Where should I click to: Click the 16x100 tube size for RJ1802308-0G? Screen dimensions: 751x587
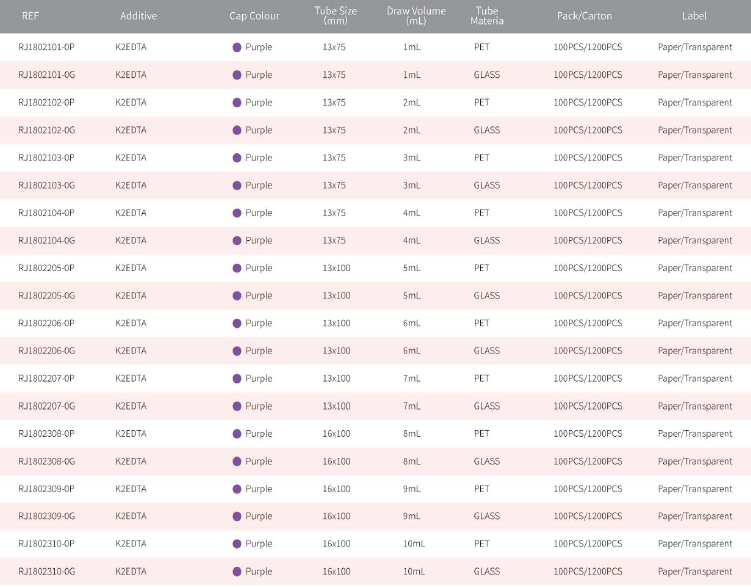[x=336, y=462]
